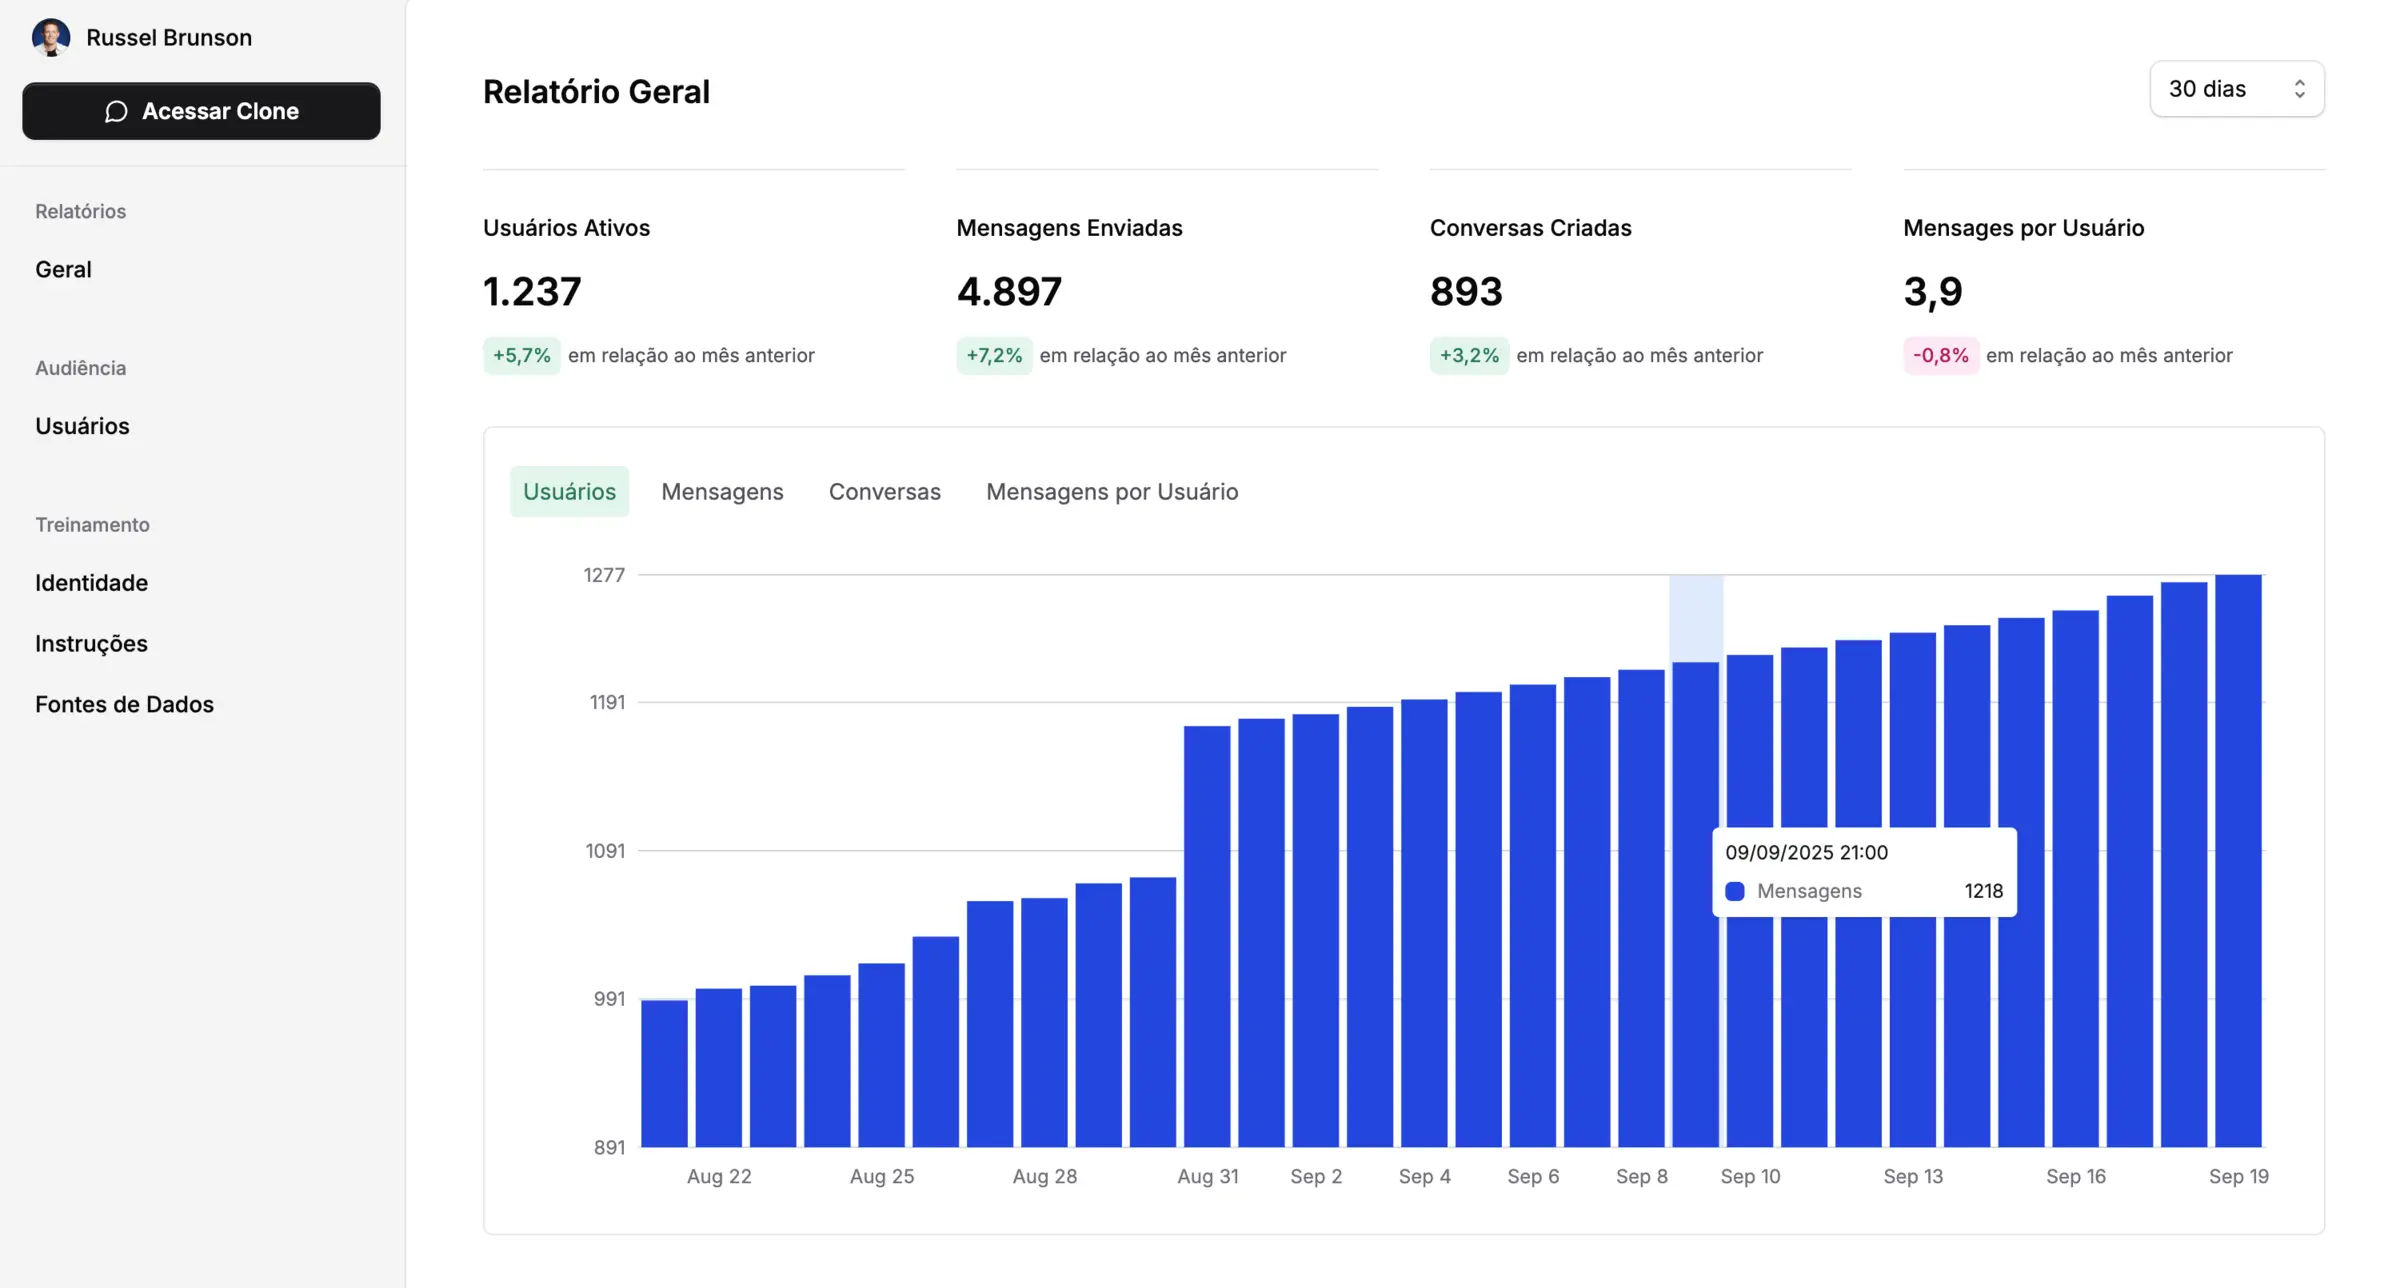Viewport: 2400px width, 1288px height.
Task: Go to Usuários under Audiência
Action: click(82, 426)
